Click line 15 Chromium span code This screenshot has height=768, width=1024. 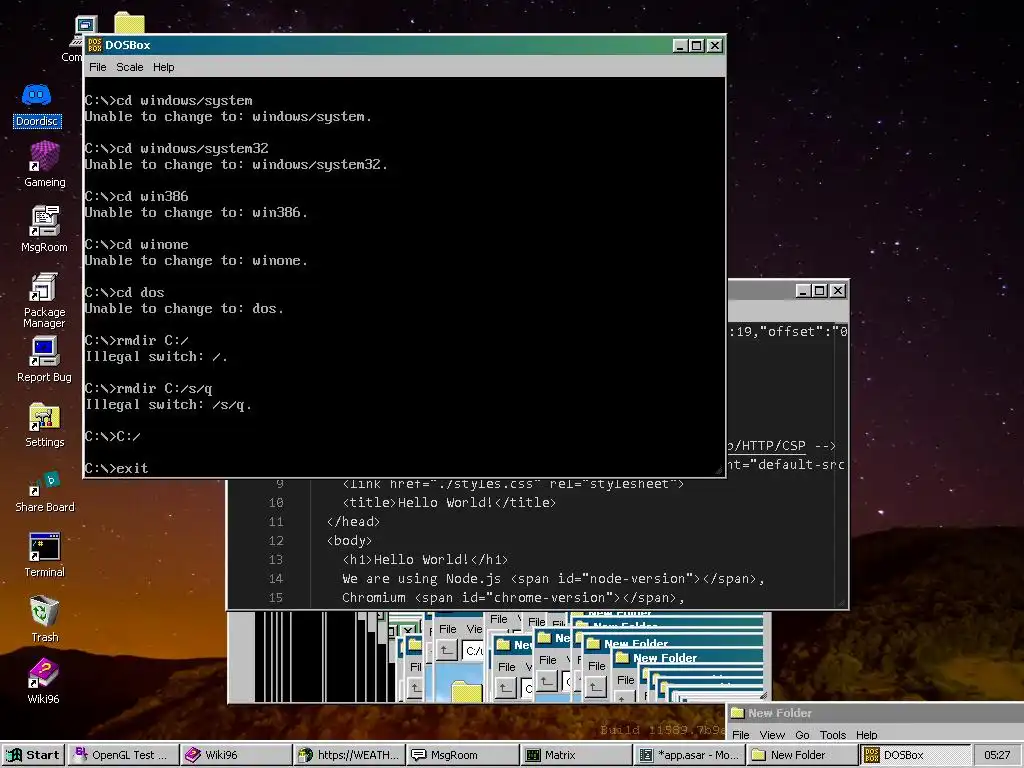click(x=513, y=598)
